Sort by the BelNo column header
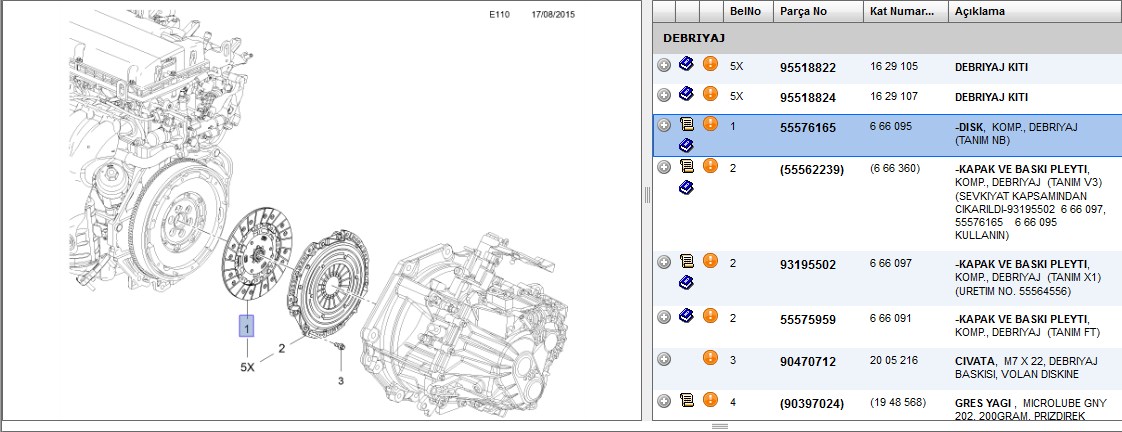1122x432 pixels. [748, 11]
